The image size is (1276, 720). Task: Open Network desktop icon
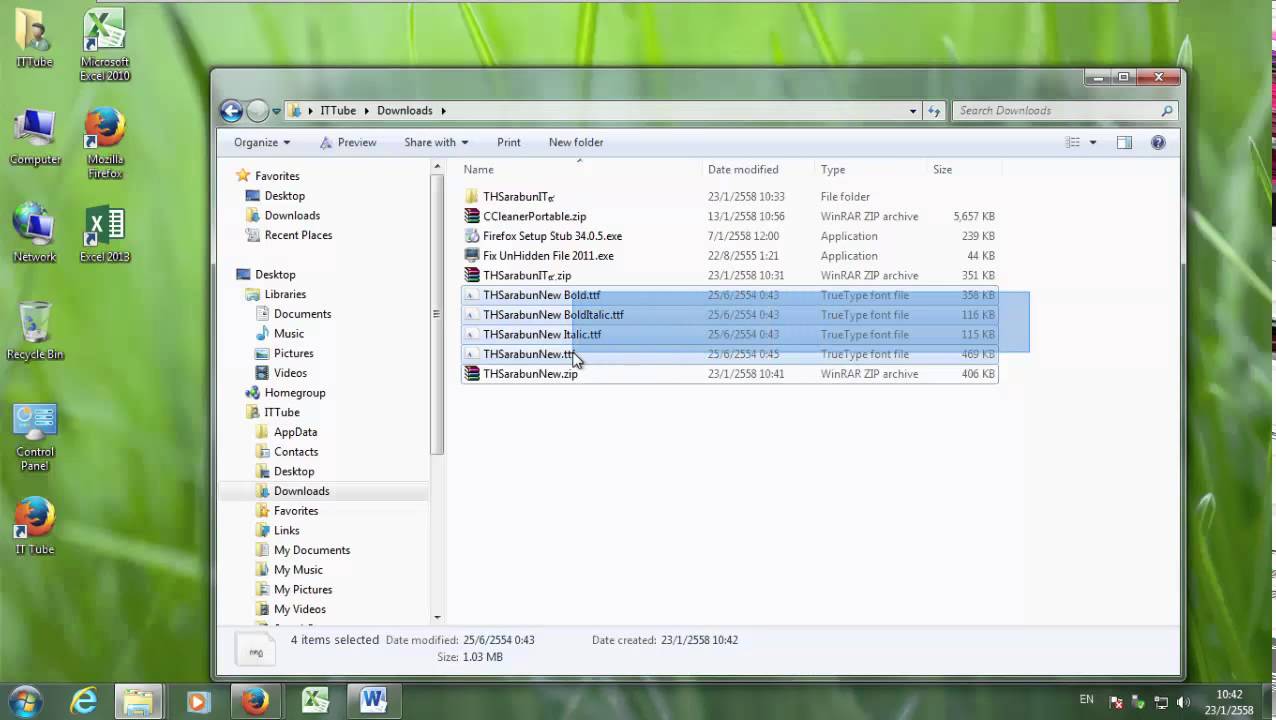(34, 234)
